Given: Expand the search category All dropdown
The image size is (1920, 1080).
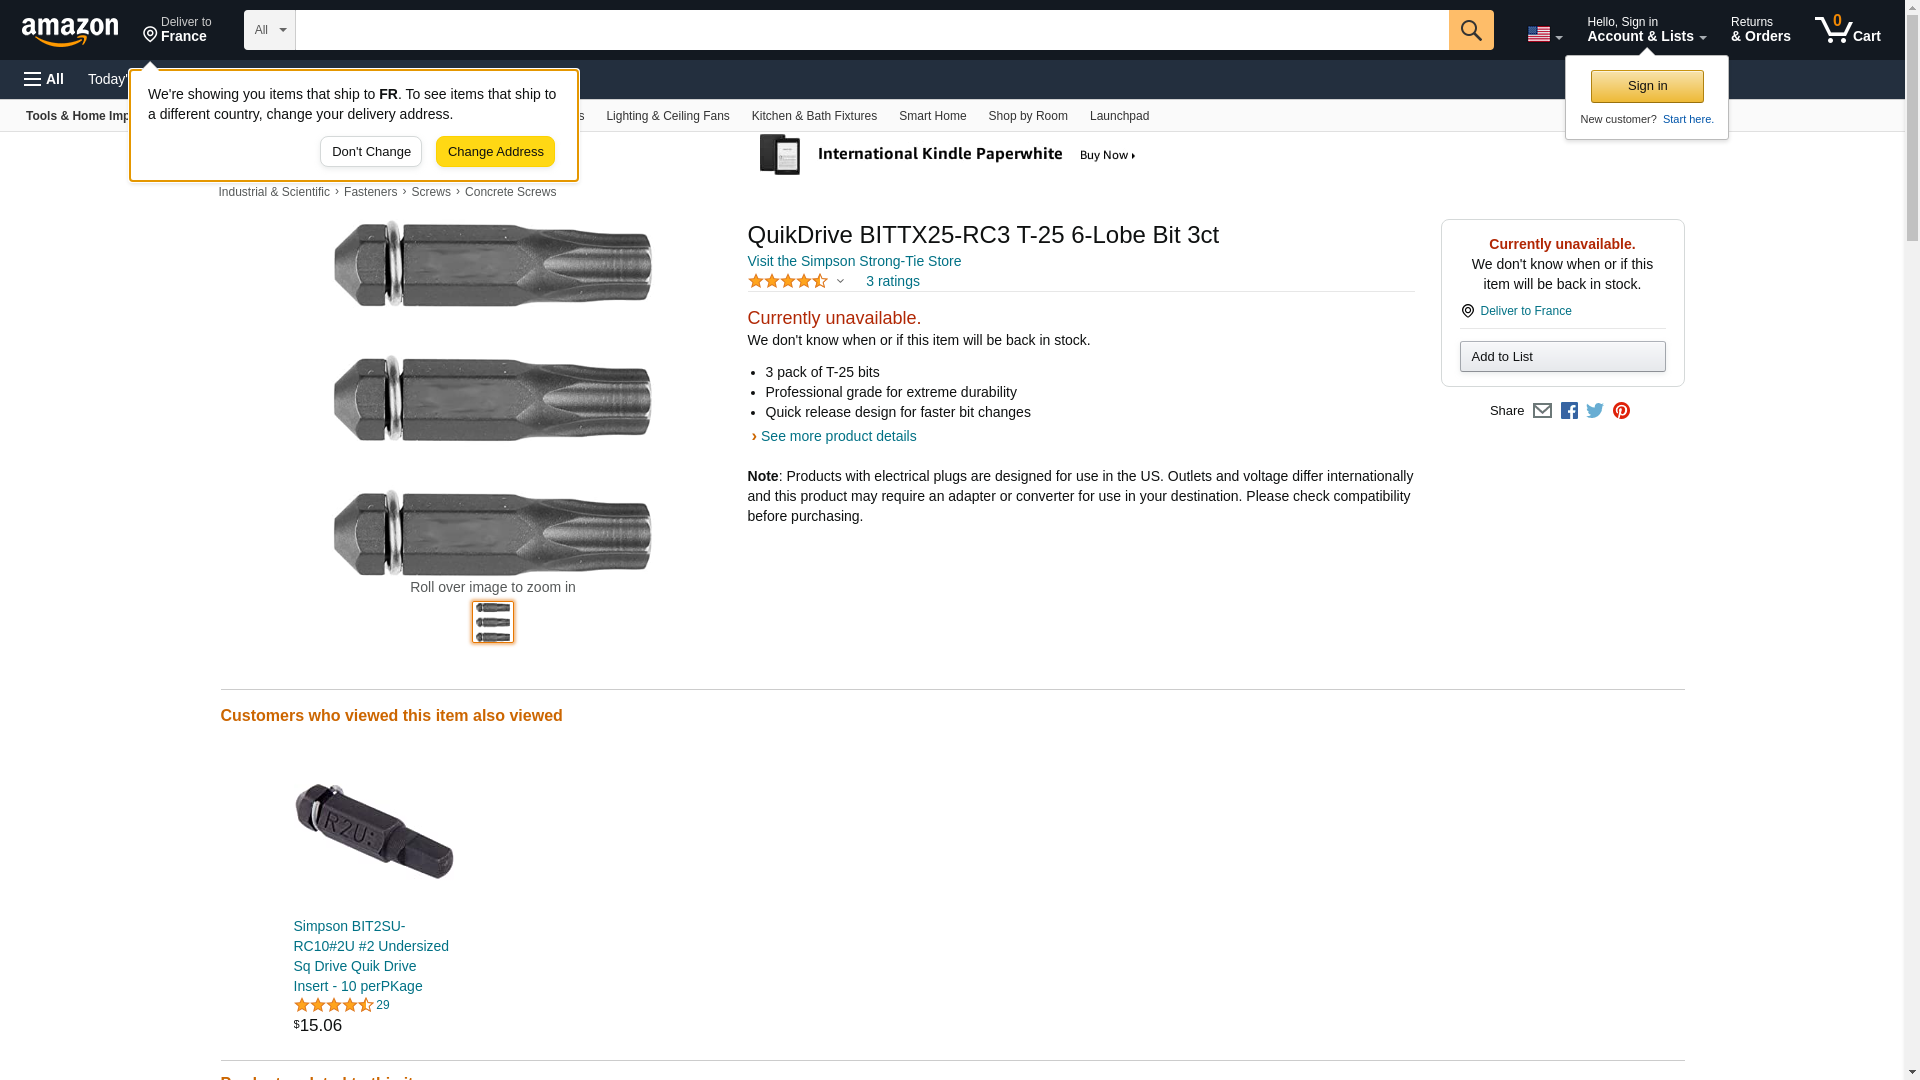Looking at the screenshot, I should coord(269,30).
